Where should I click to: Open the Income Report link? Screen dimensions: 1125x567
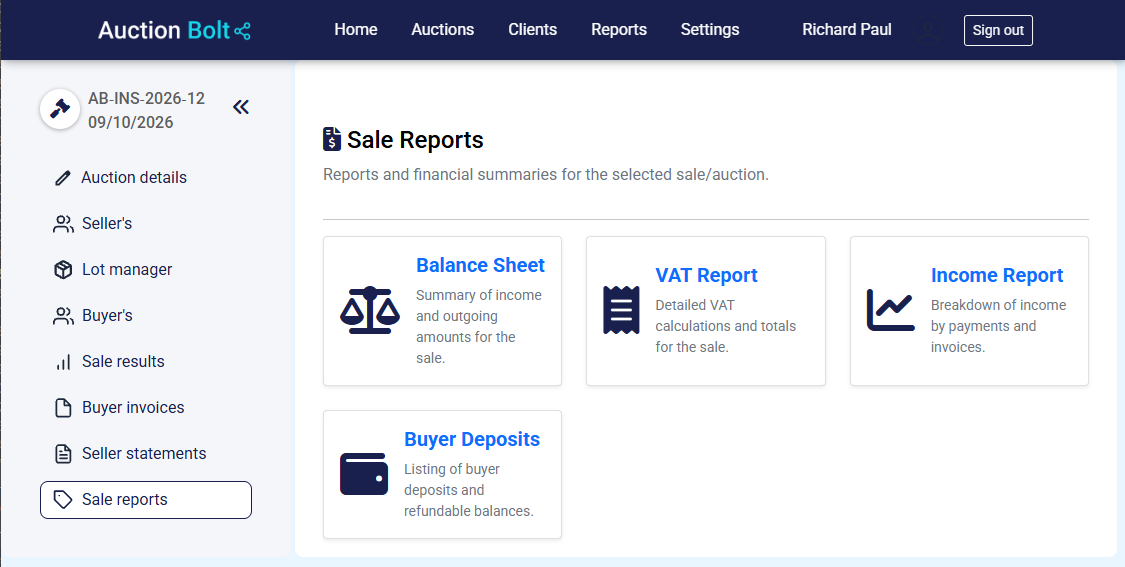[x=997, y=275]
